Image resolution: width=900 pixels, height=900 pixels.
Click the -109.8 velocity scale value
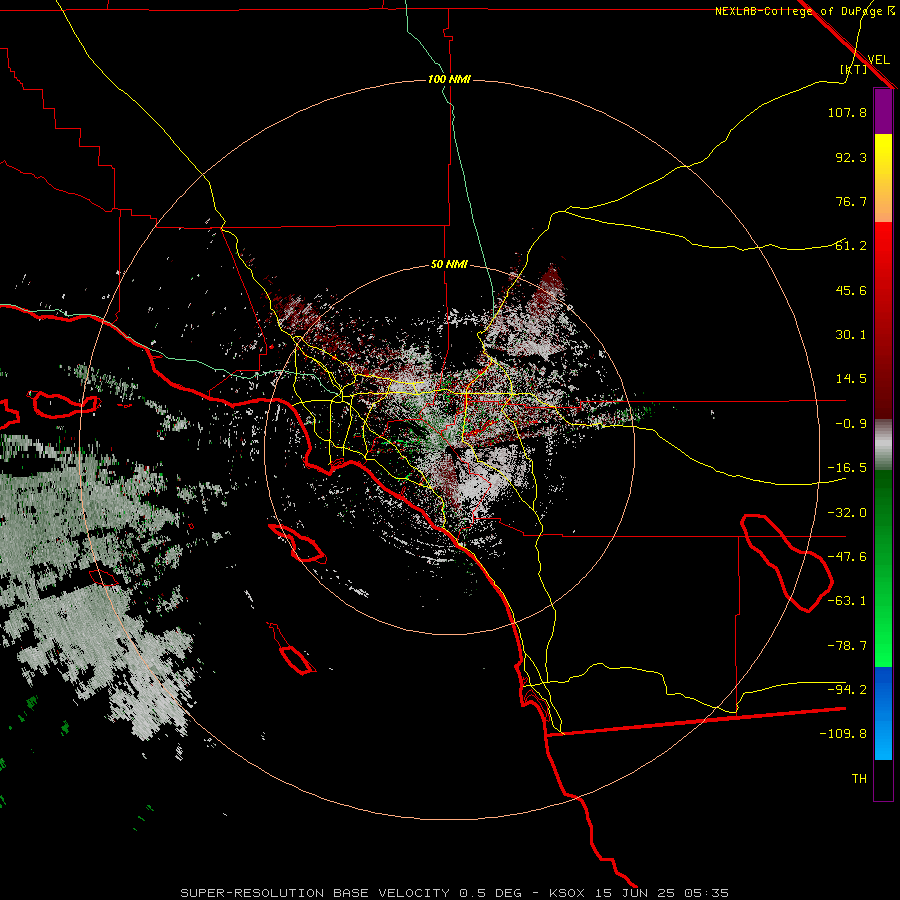coord(843,734)
